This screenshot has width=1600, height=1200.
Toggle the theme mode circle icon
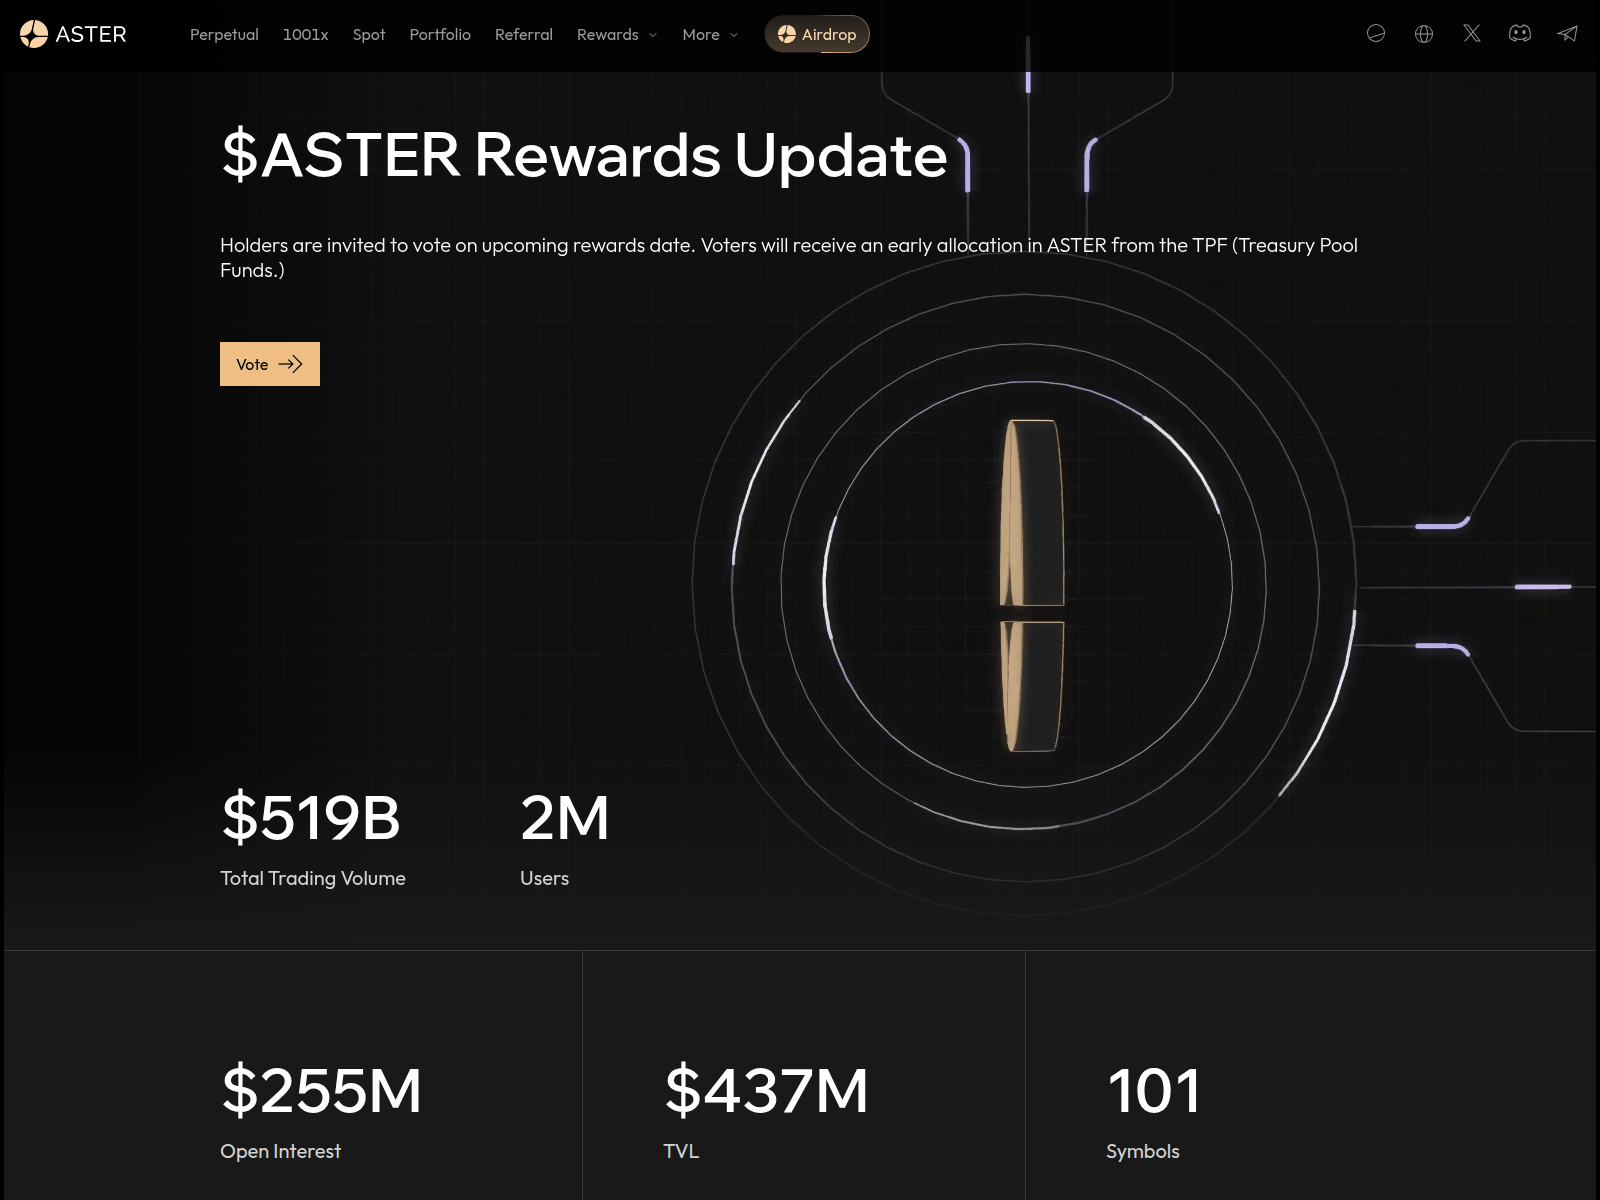pos(1377,33)
